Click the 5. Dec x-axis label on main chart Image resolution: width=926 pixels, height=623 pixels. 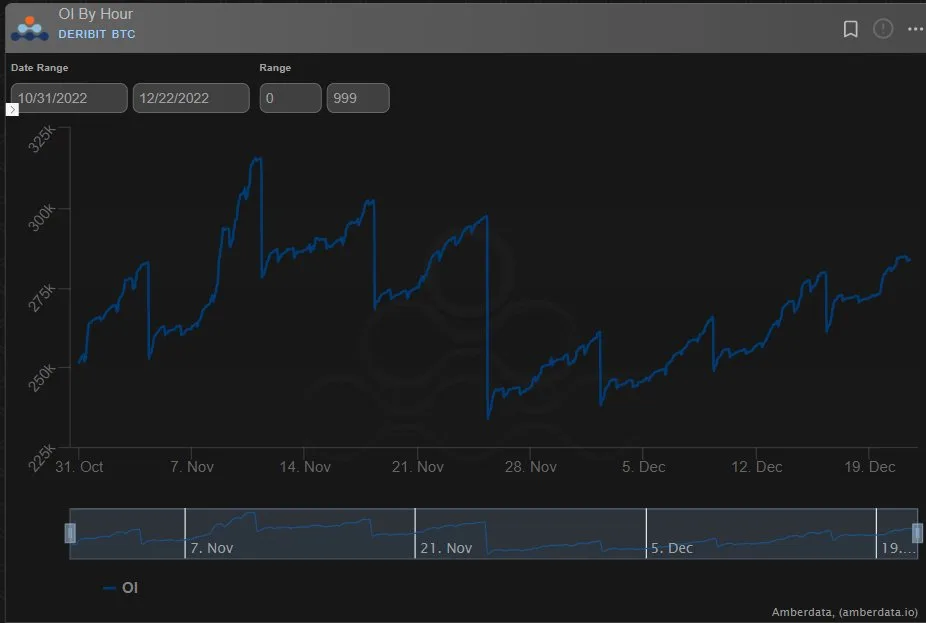[644, 467]
